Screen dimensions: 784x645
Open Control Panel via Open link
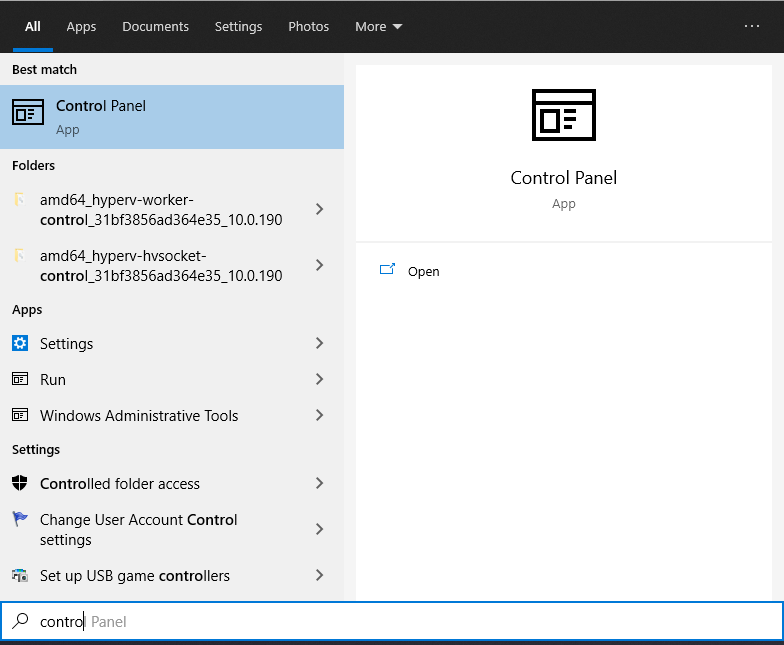(x=424, y=272)
